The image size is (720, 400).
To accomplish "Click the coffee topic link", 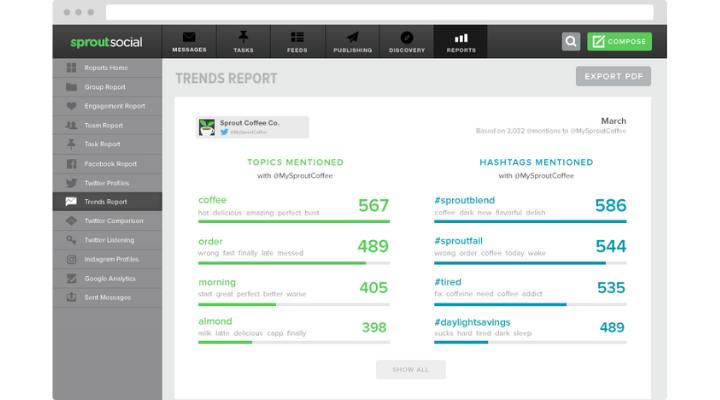I will [212, 200].
